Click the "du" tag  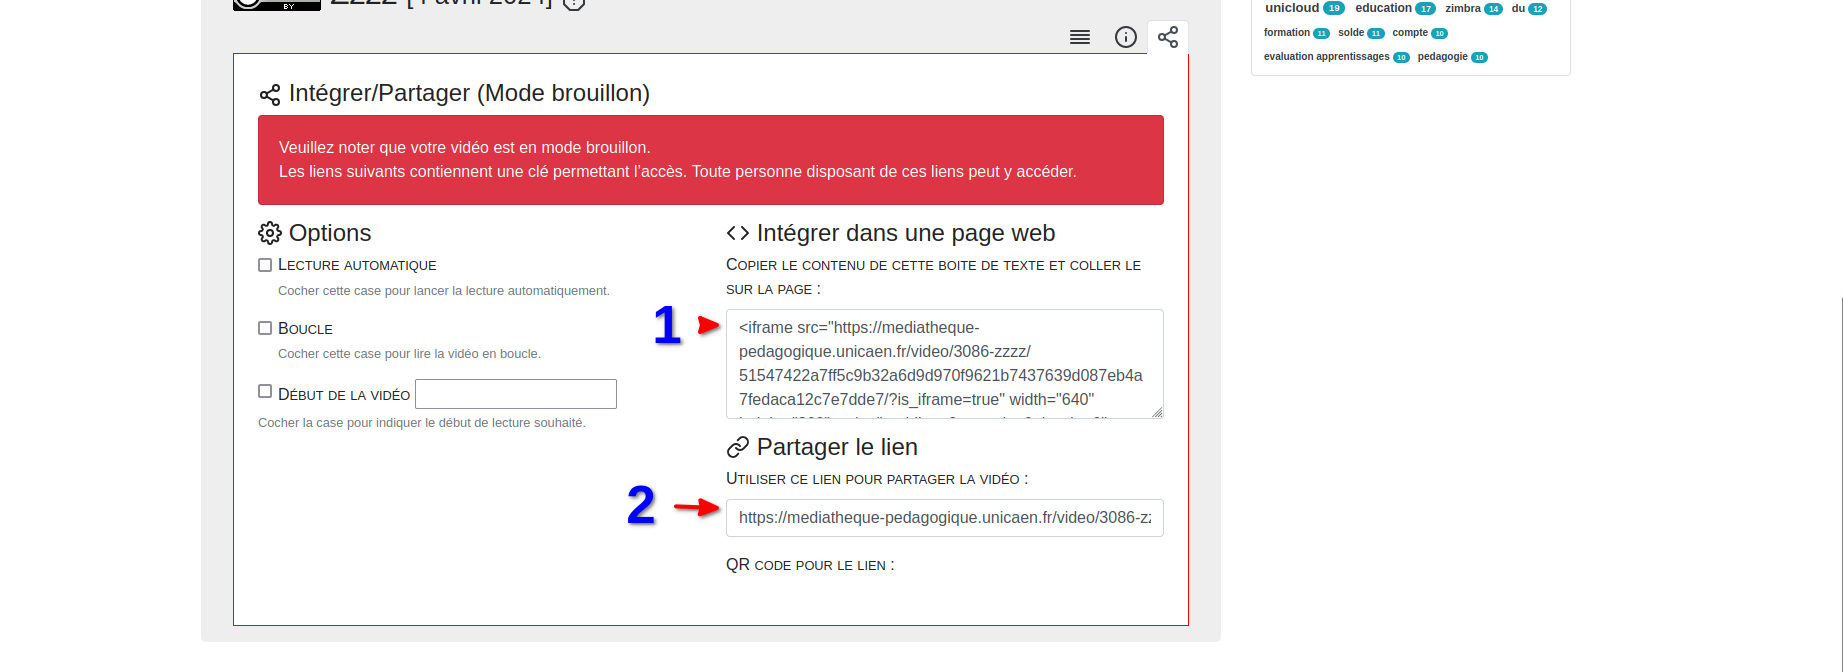coord(1518,8)
